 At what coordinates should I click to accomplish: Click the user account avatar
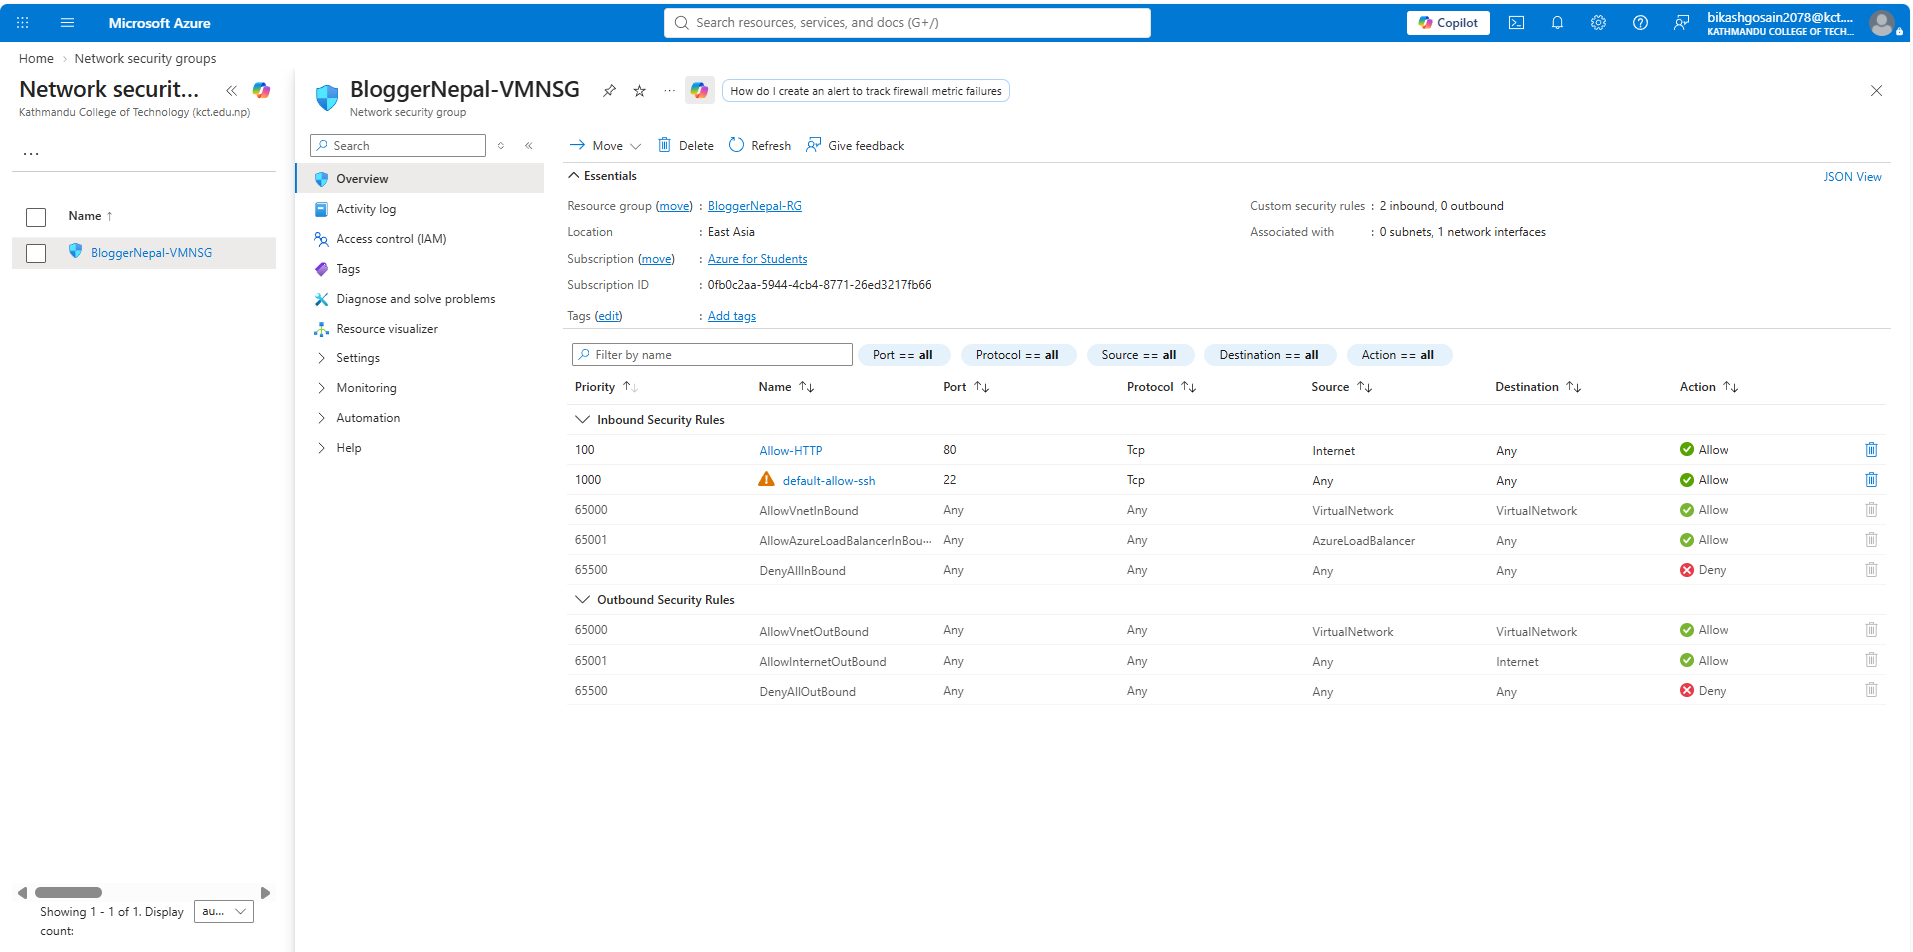pyautogui.click(x=1881, y=22)
